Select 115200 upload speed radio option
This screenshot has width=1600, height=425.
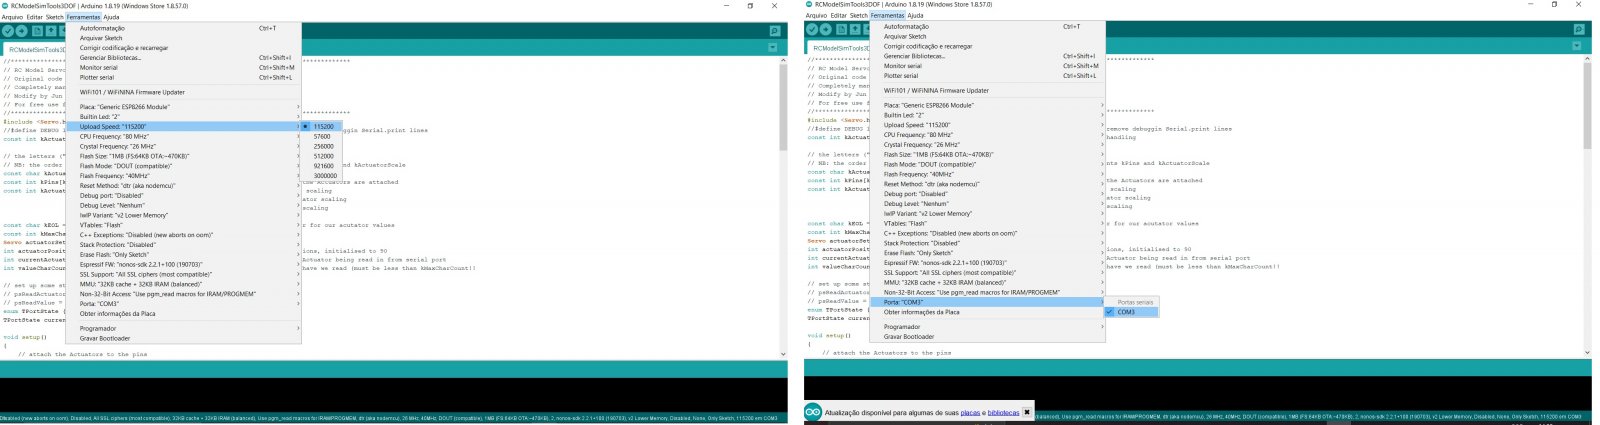[321, 126]
